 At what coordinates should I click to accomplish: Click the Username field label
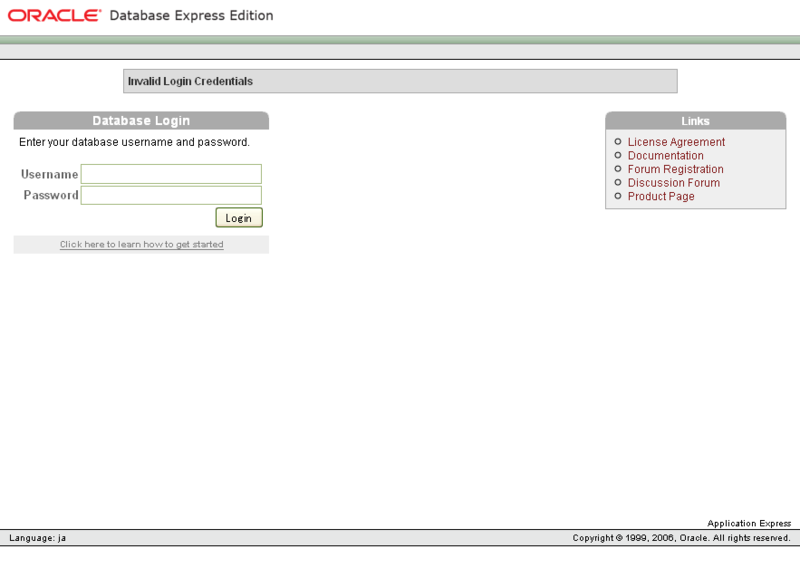(49, 174)
